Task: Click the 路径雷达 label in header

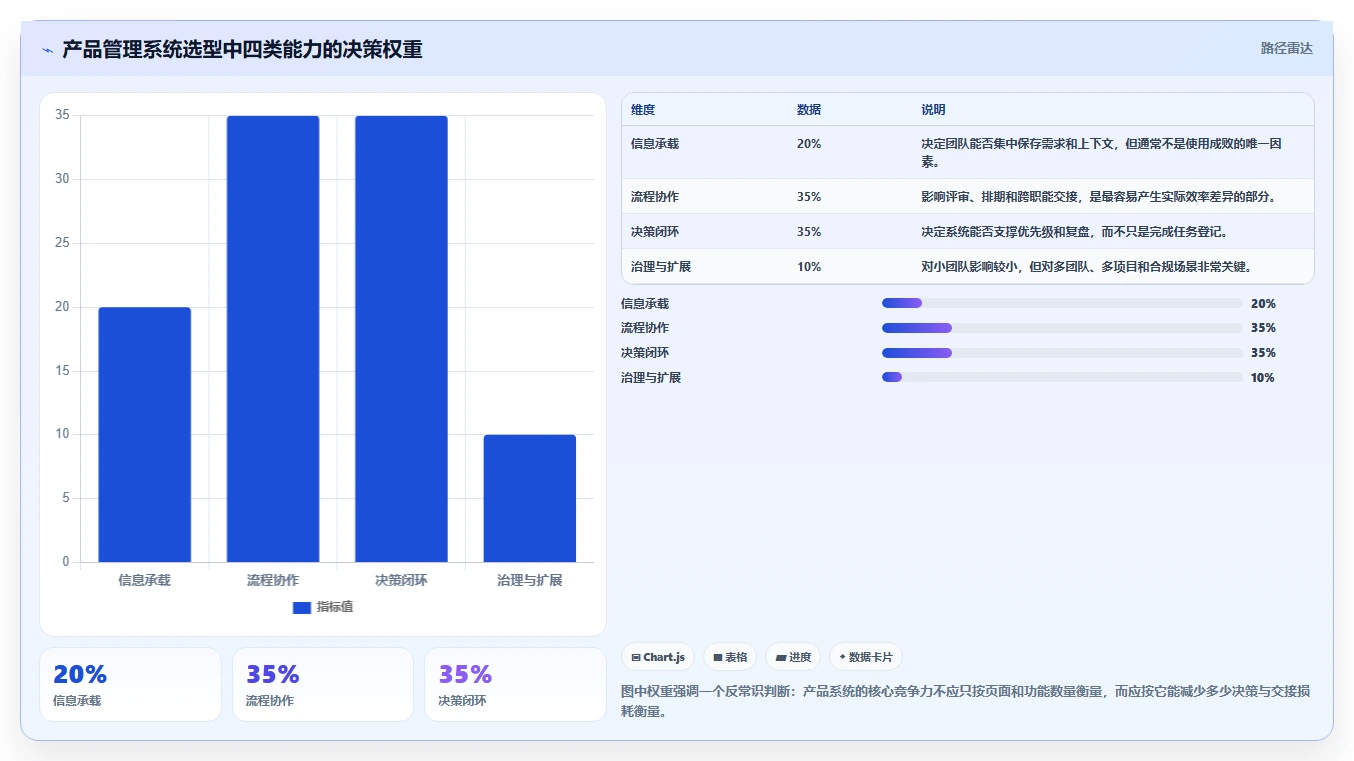Action: click(x=1286, y=48)
